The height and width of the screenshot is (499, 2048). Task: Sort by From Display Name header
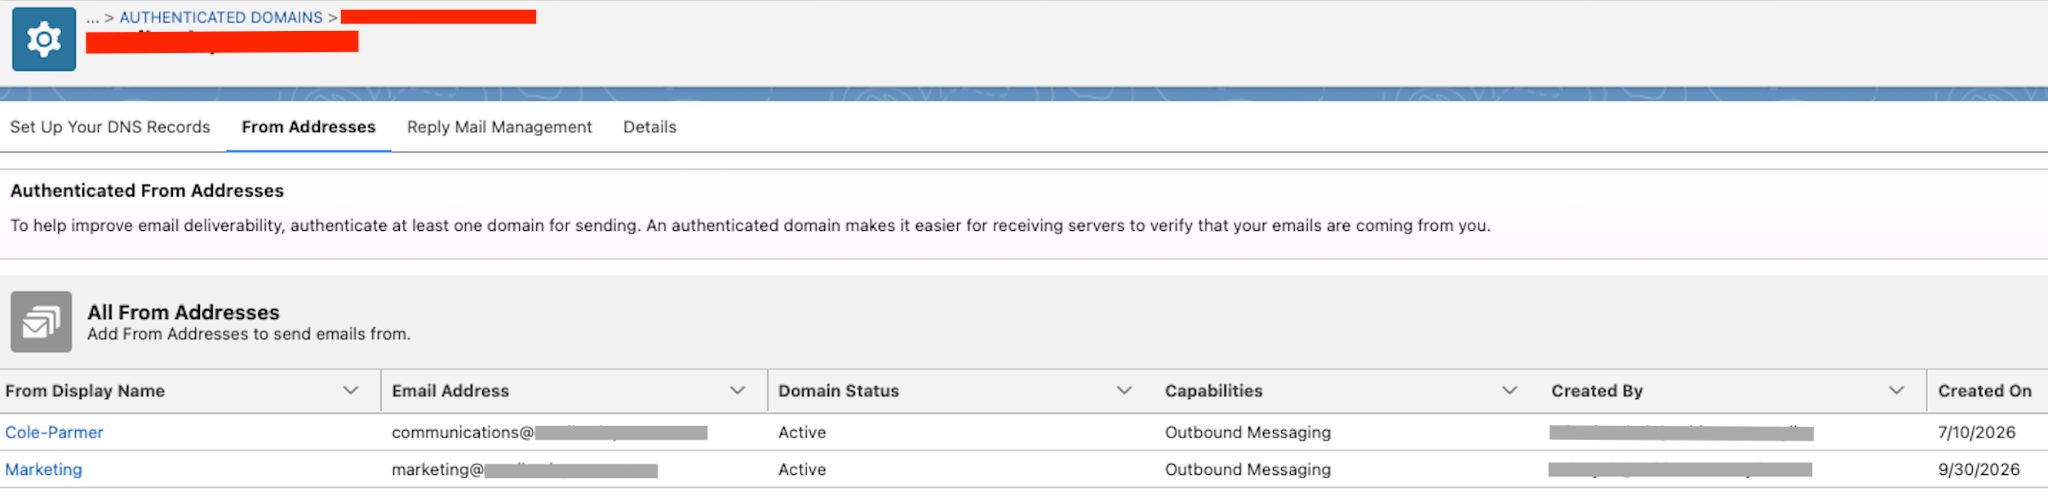(85, 391)
